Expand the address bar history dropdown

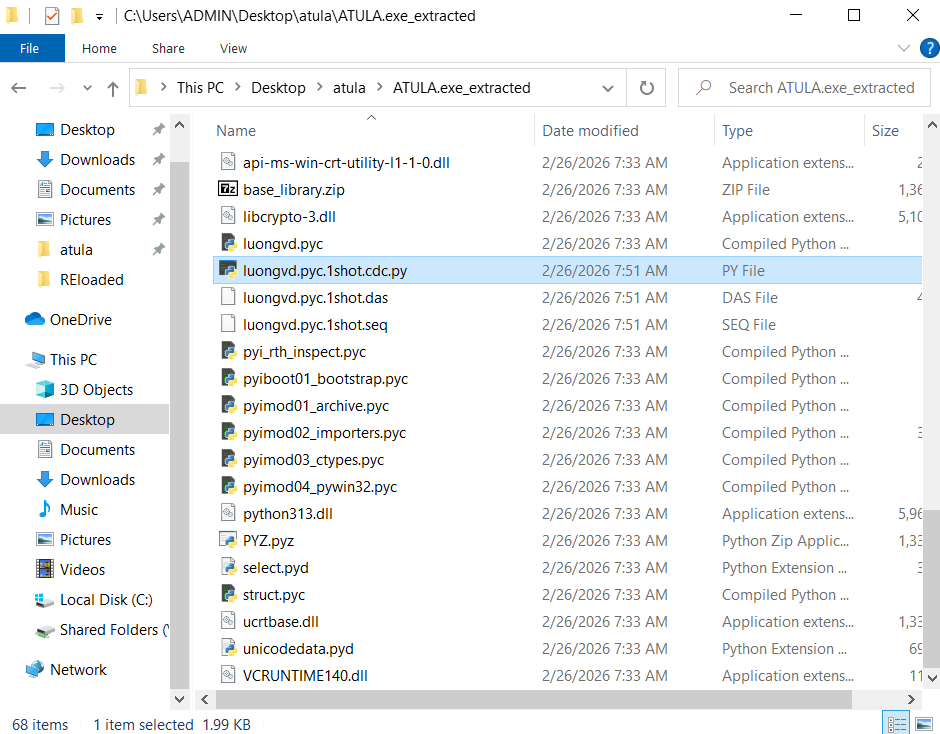608,88
